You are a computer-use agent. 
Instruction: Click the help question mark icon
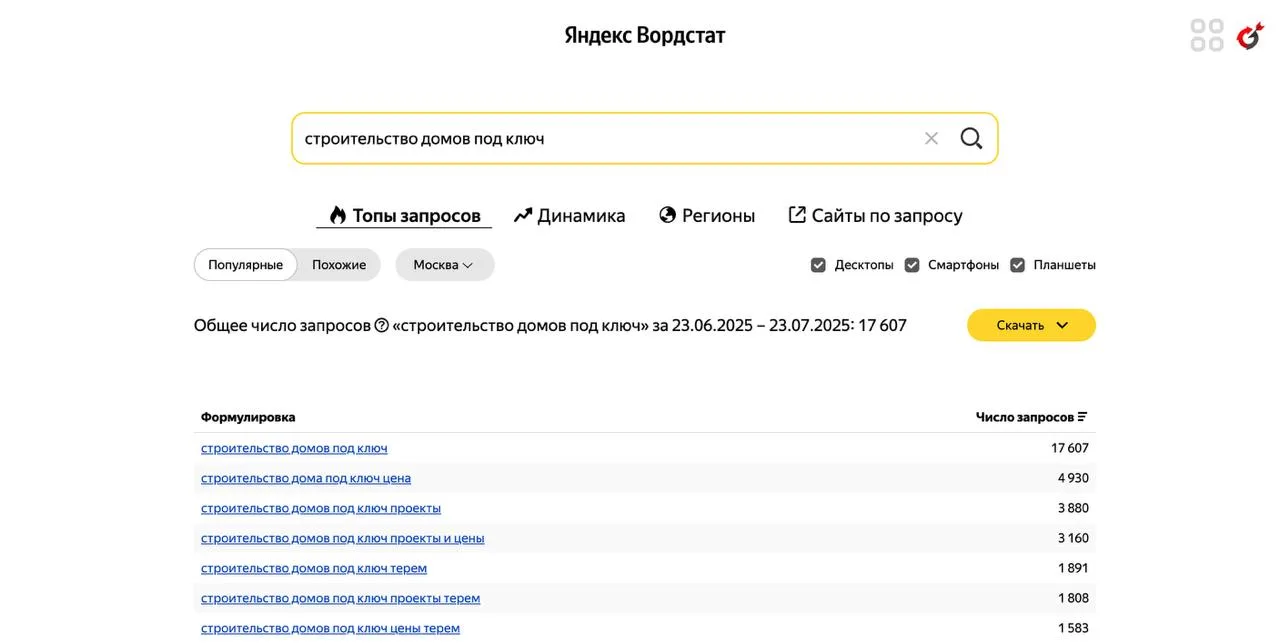tap(381, 325)
